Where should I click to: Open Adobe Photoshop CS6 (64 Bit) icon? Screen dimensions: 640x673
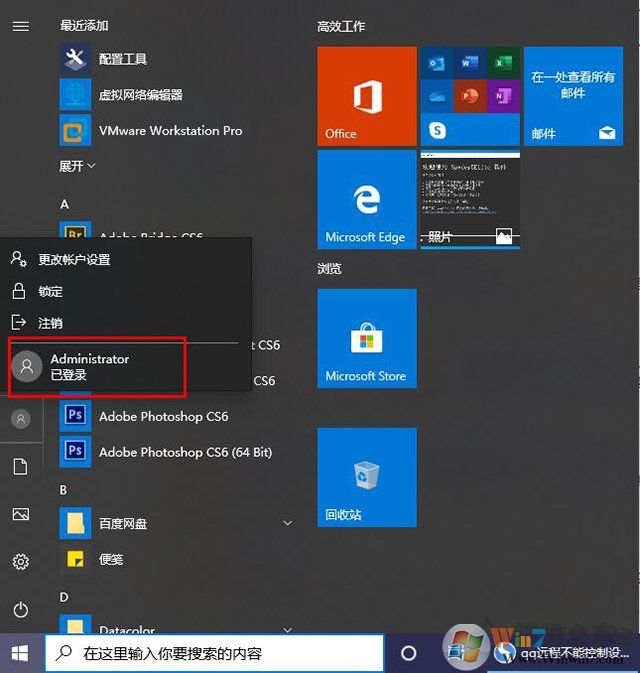coord(75,452)
